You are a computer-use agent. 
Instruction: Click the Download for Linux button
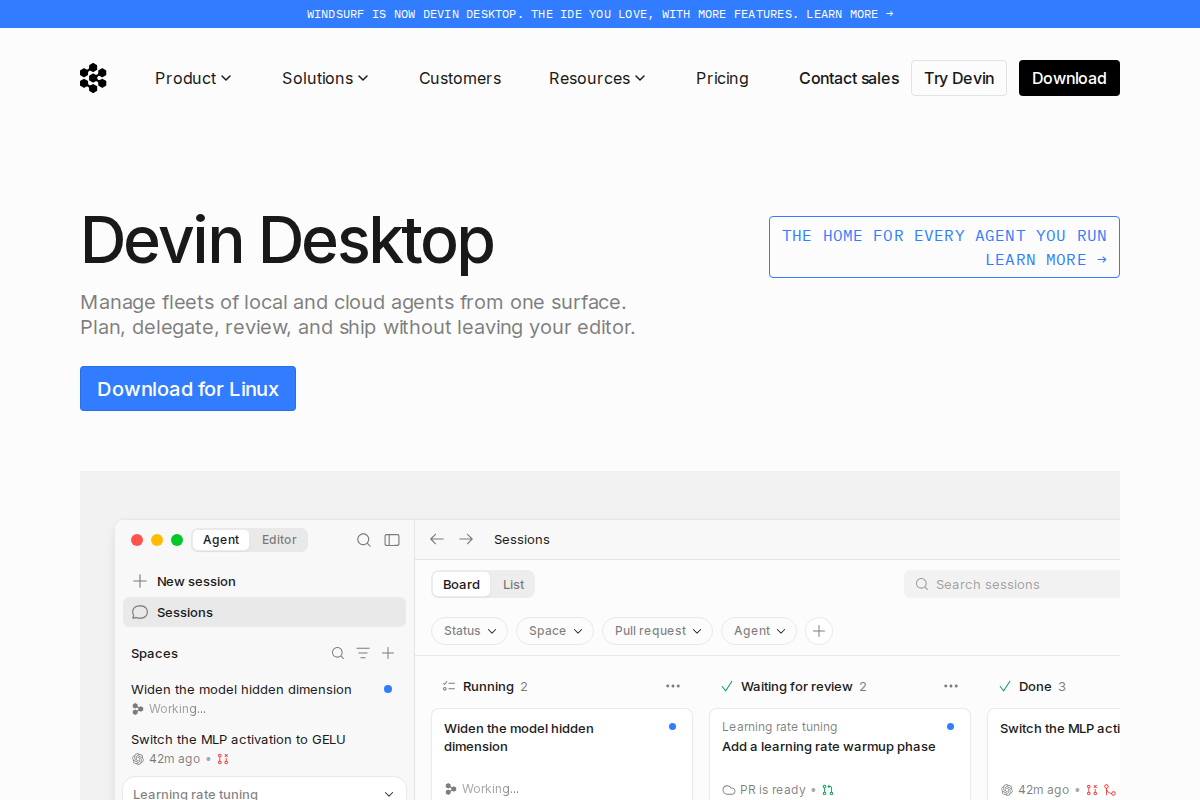pos(188,389)
